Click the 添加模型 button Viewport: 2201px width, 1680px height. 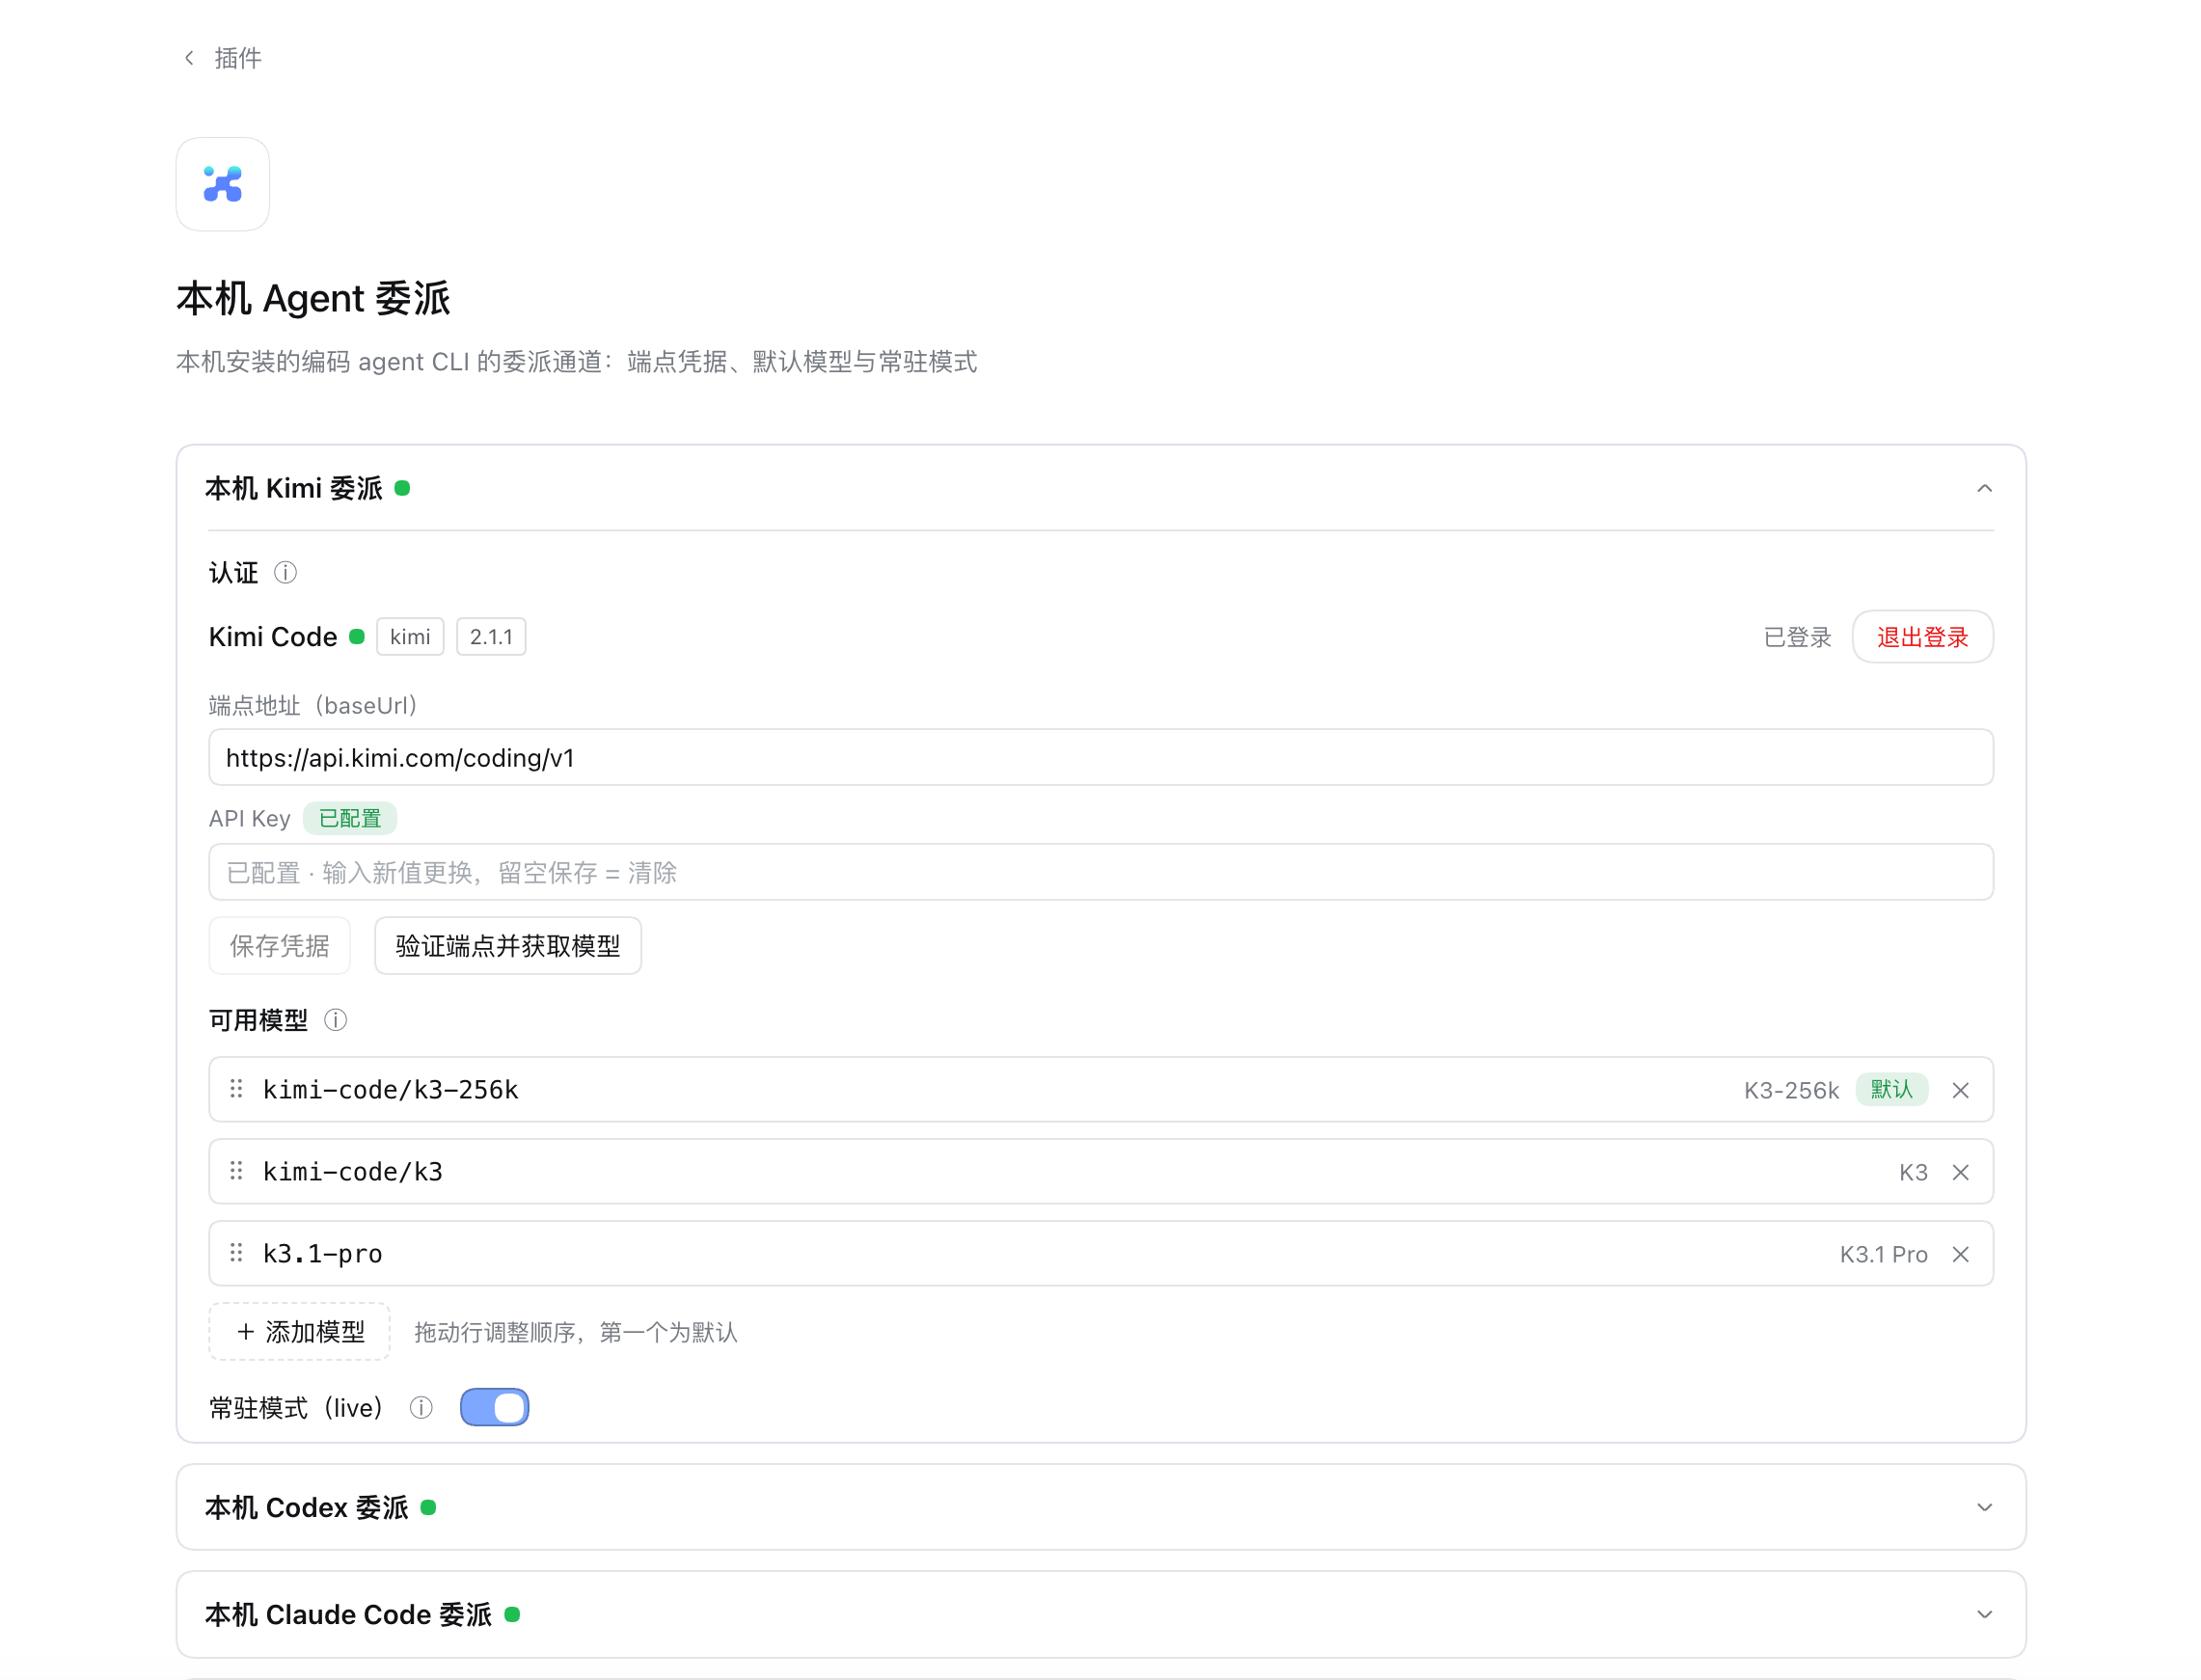[x=299, y=1332]
